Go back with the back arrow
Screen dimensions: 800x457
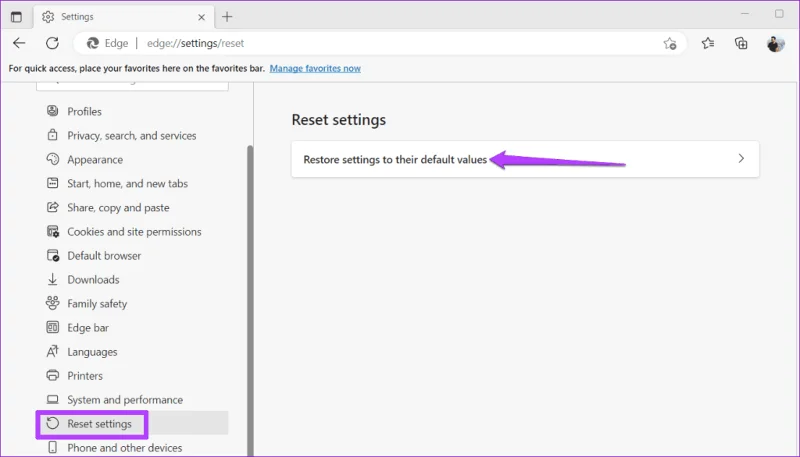coord(19,43)
